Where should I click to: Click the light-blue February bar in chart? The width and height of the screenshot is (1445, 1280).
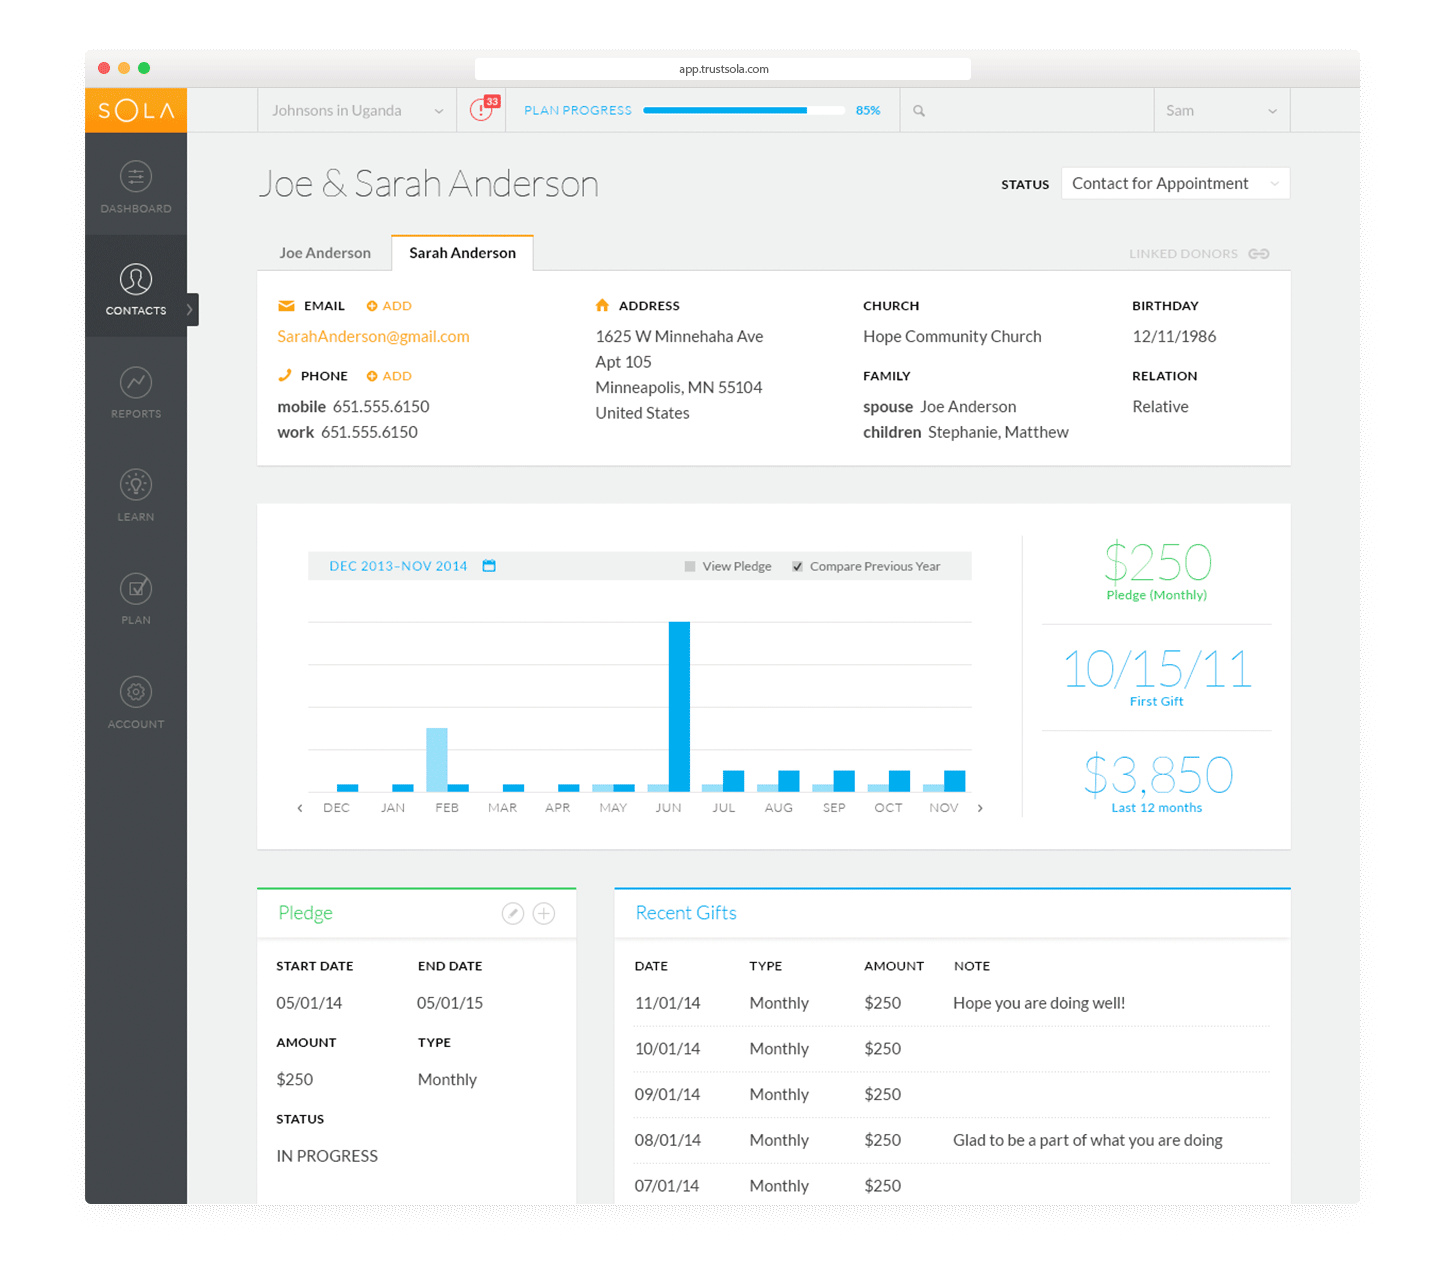[x=437, y=760]
